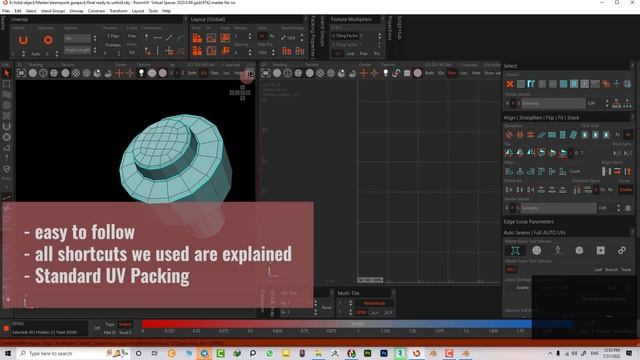Click the Optimize circle icon
Screen dimensions: 640x360
48,40
